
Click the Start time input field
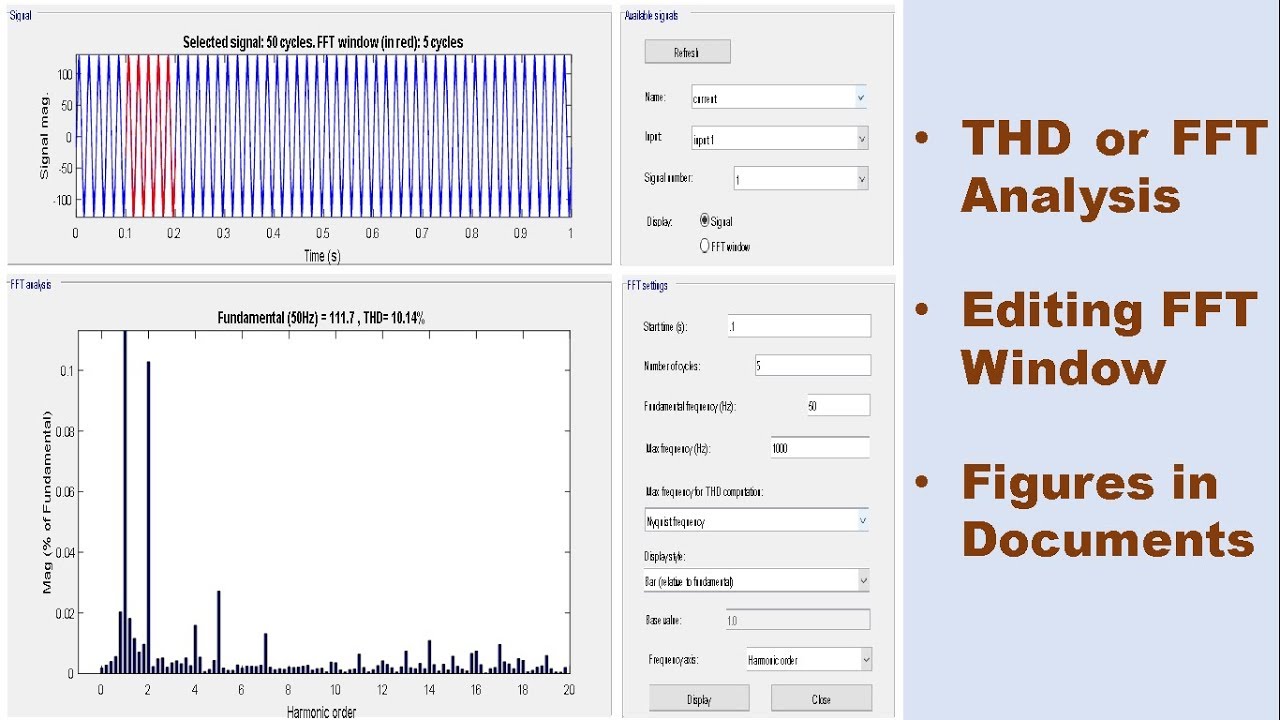pos(799,326)
